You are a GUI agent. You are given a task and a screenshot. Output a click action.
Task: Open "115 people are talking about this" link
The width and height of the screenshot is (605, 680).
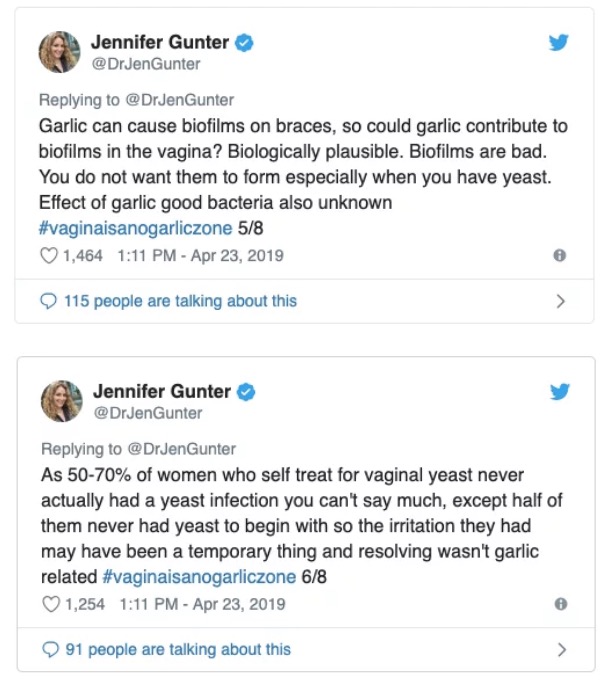[180, 301]
